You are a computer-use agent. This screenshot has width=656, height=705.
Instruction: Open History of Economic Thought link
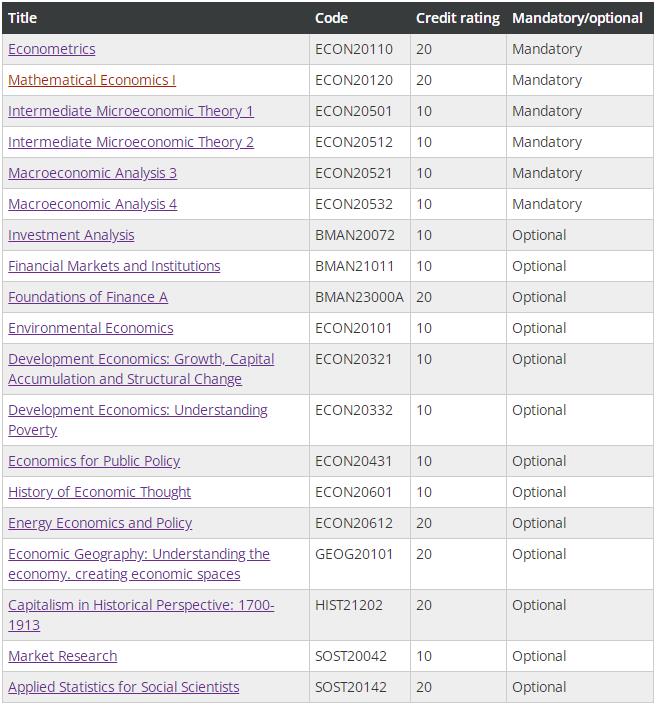pos(99,492)
